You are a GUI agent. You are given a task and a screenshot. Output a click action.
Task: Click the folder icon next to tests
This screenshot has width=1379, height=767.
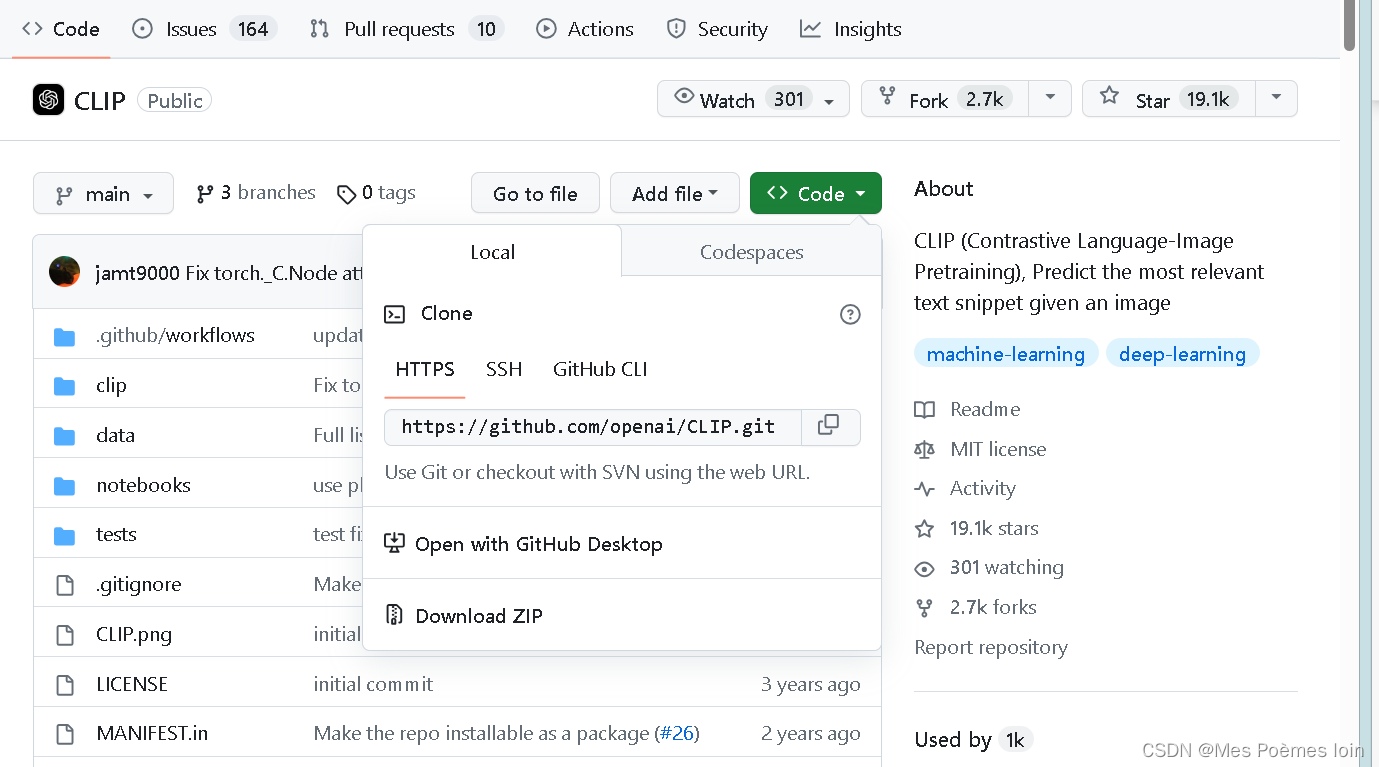click(x=65, y=536)
